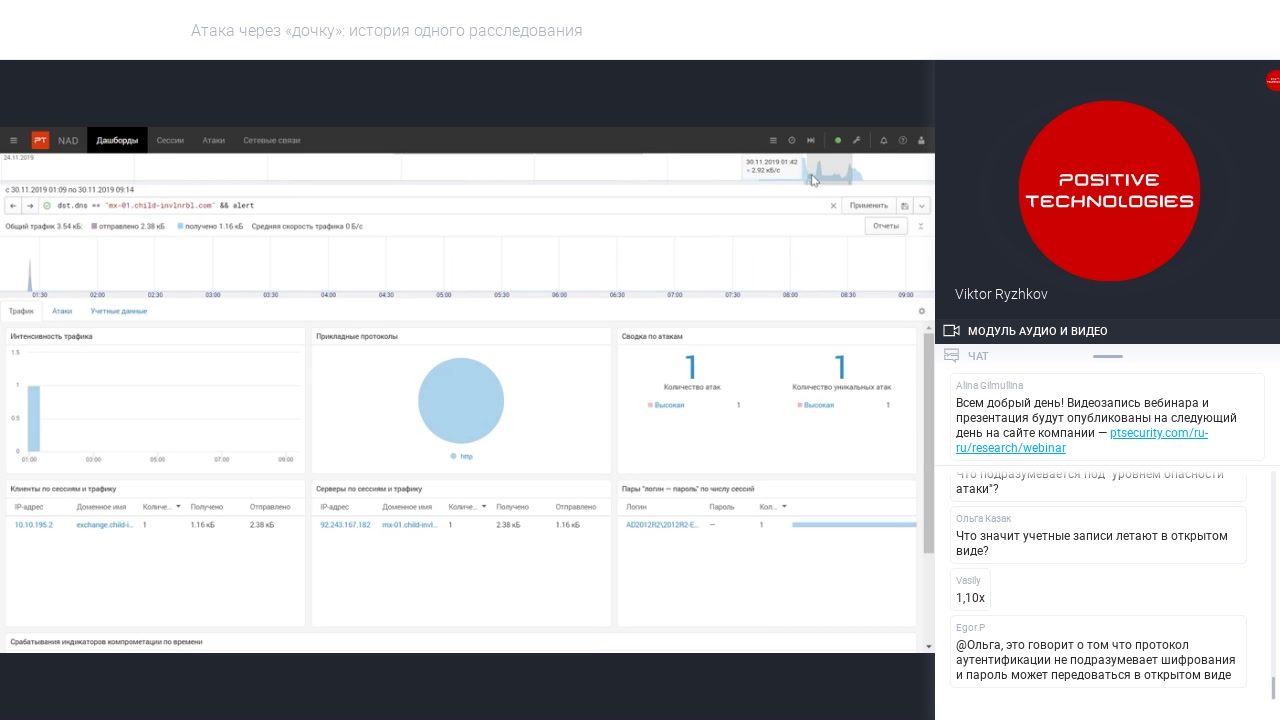Open server IP 92.243.167.182
The height and width of the screenshot is (720, 1280).
(345, 525)
